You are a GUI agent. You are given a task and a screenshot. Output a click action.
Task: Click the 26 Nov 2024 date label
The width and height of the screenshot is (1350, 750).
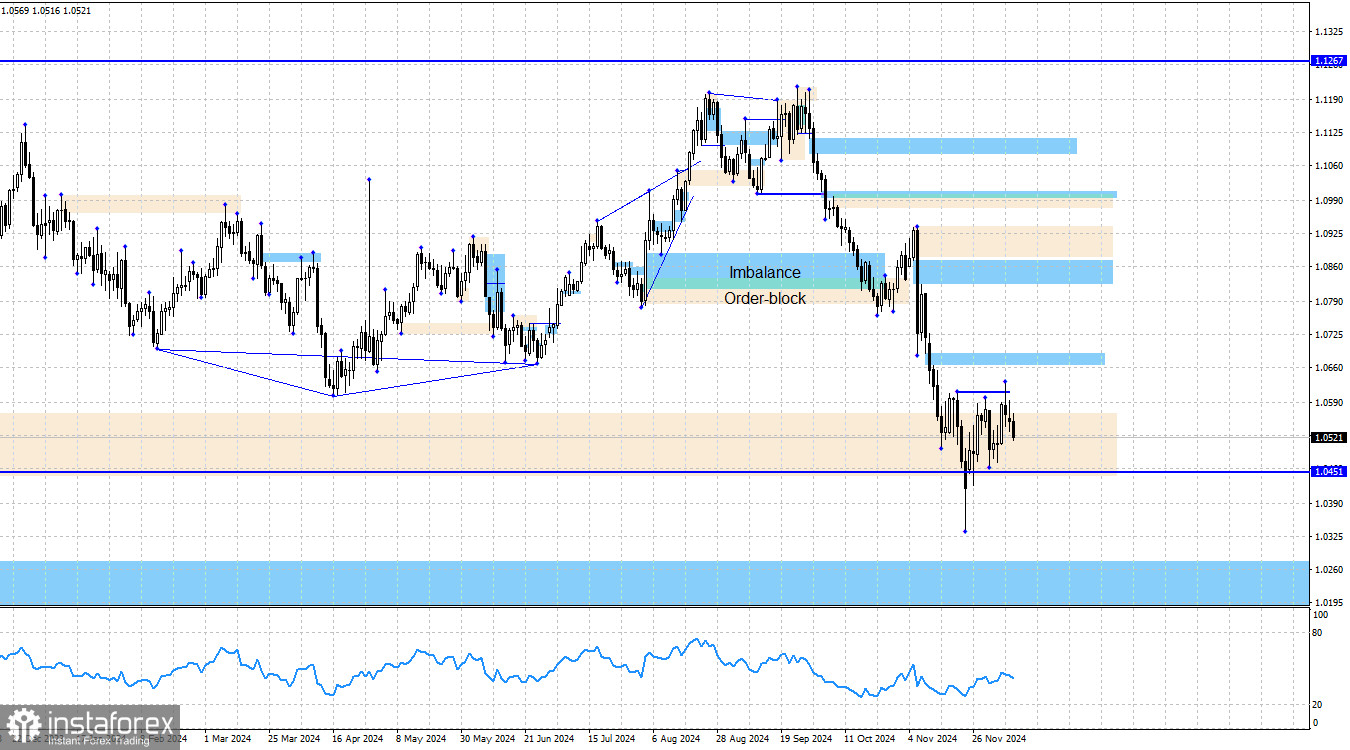pyautogui.click(x=998, y=739)
